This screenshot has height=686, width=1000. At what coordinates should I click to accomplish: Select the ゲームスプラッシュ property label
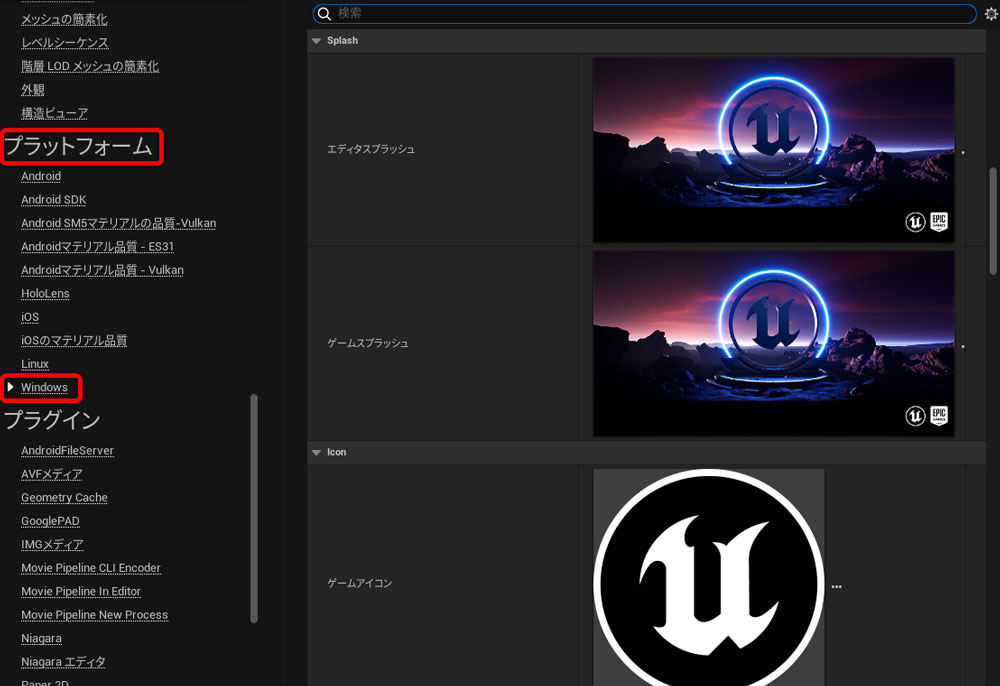pos(367,344)
